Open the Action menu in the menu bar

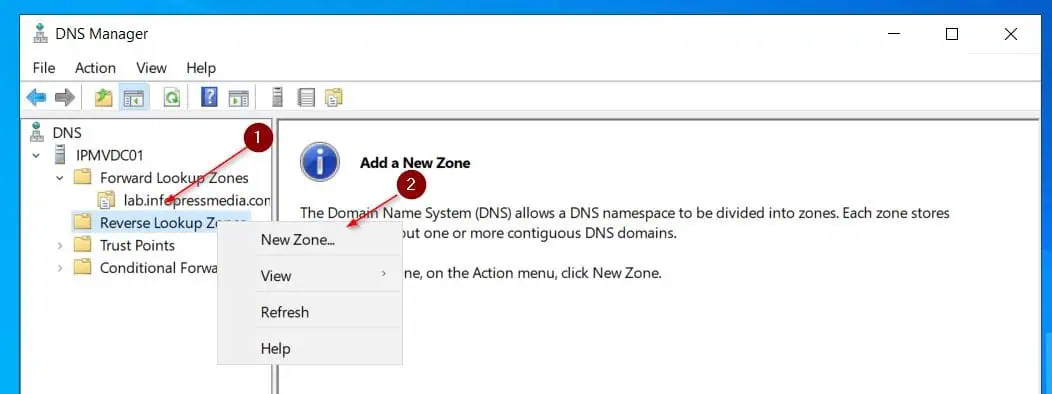[95, 68]
